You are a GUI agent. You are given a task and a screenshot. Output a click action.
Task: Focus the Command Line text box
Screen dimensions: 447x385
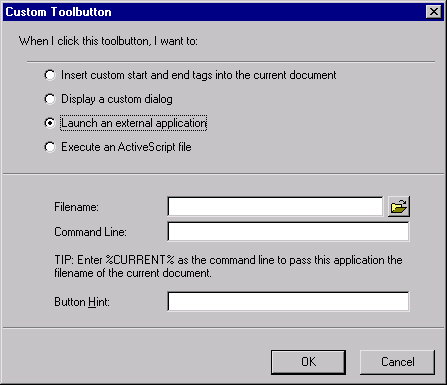[x=288, y=231]
